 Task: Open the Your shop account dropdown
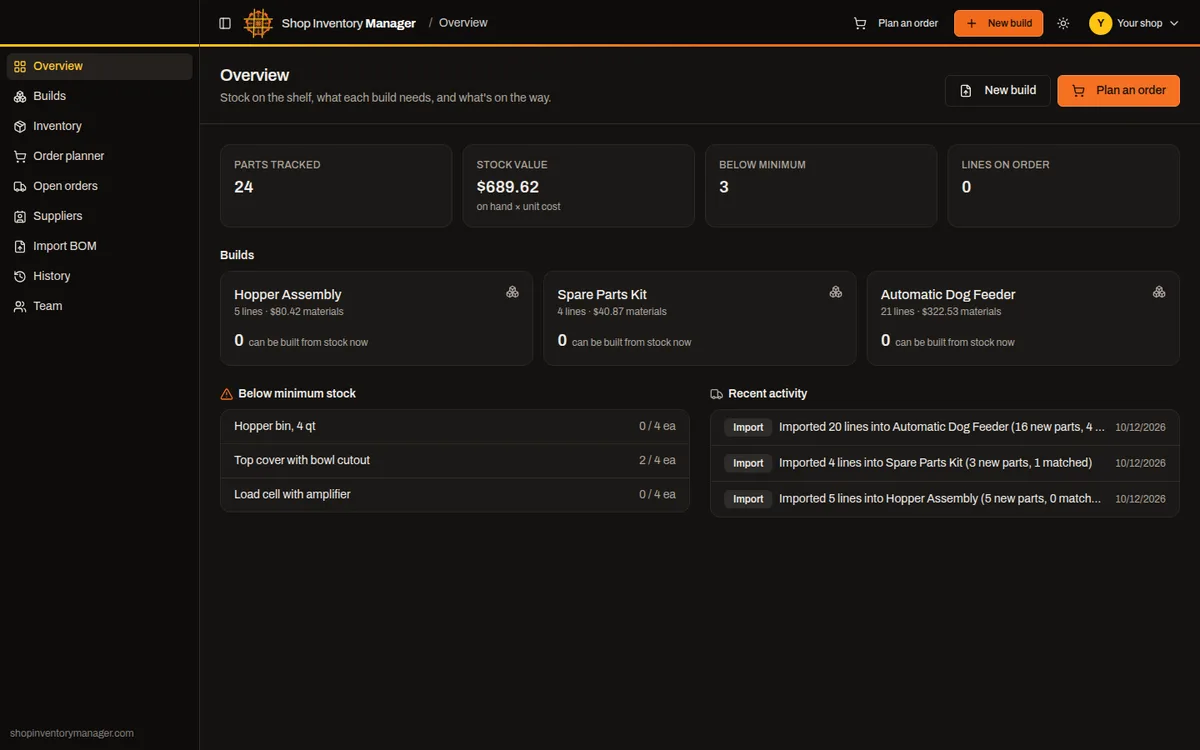[1134, 23]
